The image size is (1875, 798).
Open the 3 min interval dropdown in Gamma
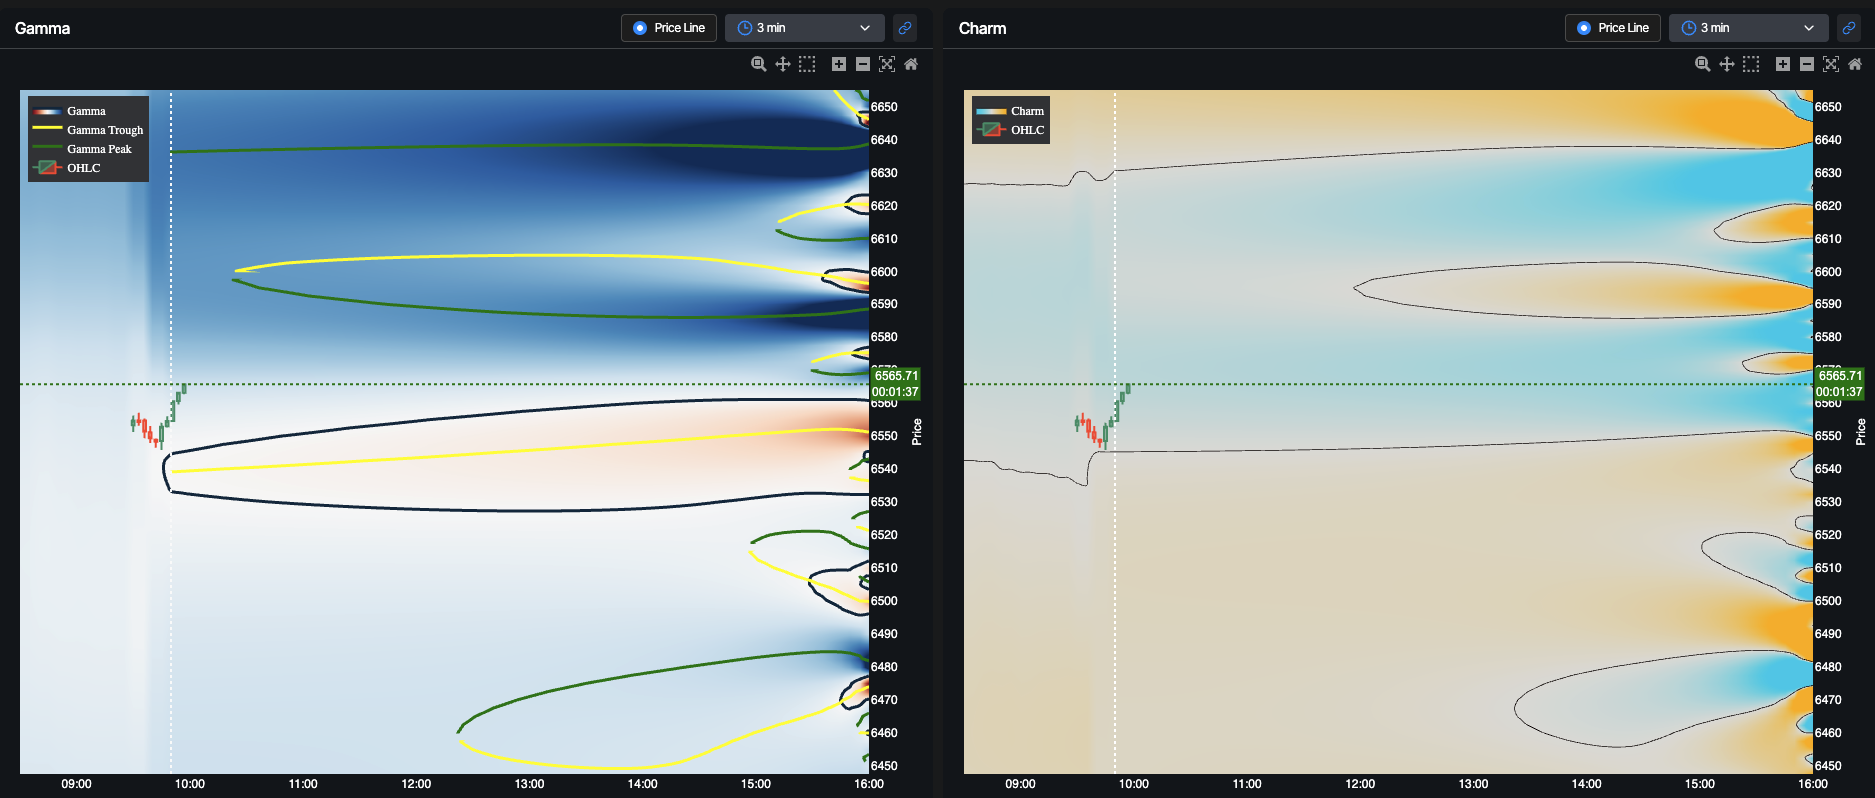click(x=805, y=28)
